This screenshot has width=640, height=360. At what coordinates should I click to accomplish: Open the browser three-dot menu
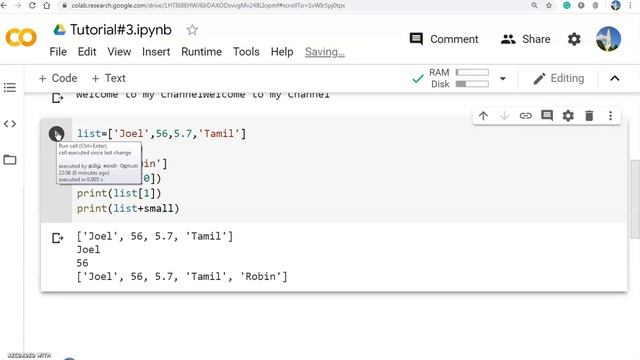pyautogui.click(x=631, y=5)
